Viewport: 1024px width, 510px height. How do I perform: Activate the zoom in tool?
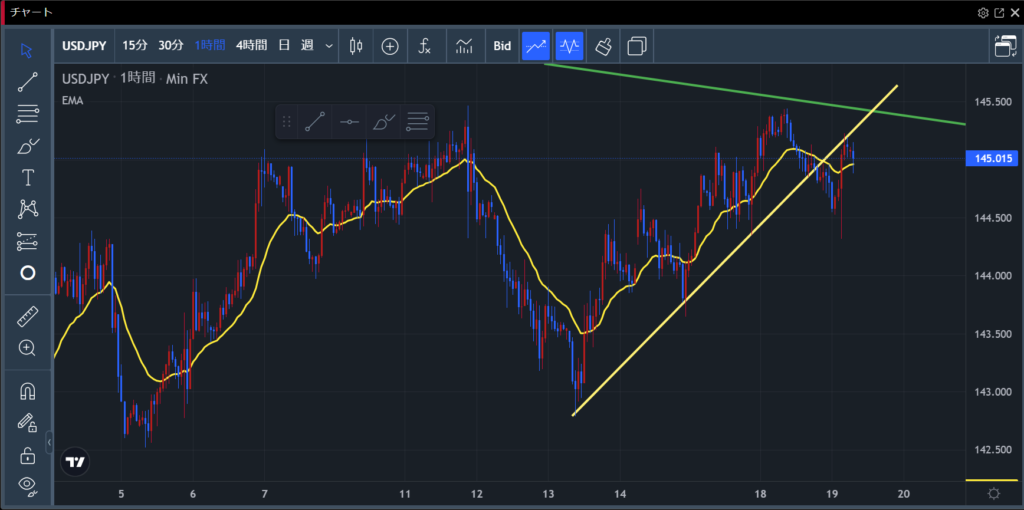click(x=27, y=348)
